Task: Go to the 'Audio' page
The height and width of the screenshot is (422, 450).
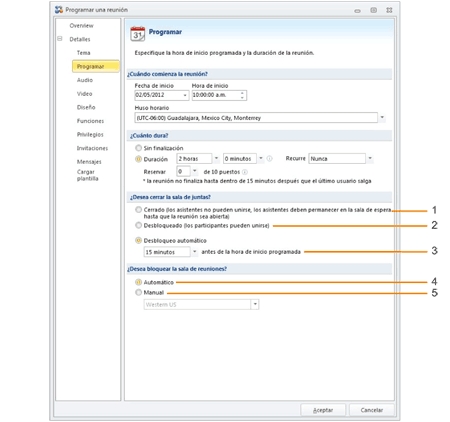Action: 85,80
